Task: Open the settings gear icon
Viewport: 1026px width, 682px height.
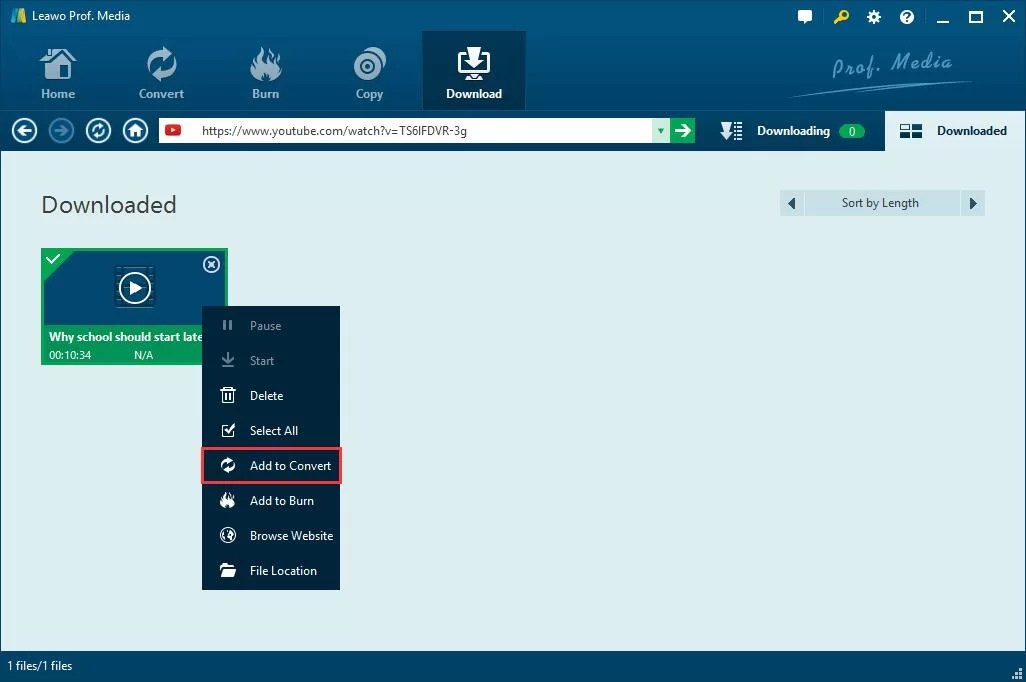Action: pyautogui.click(x=873, y=16)
